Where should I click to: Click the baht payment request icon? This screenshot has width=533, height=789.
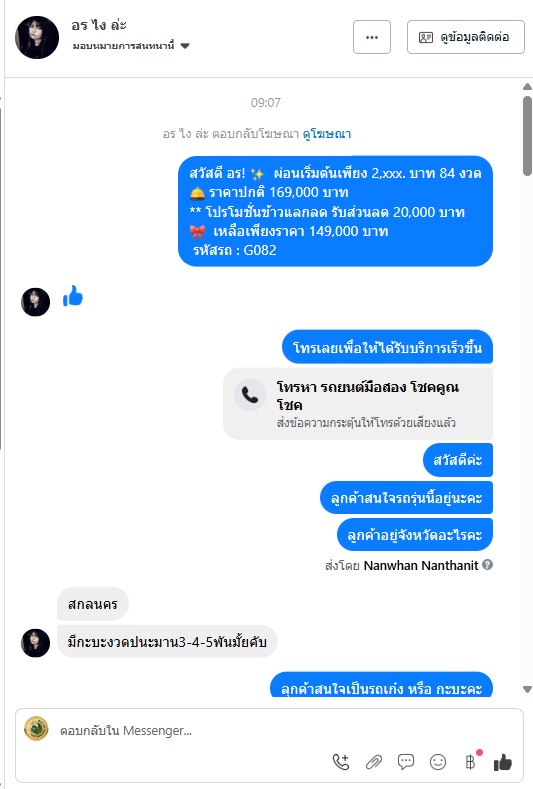(470, 762)
